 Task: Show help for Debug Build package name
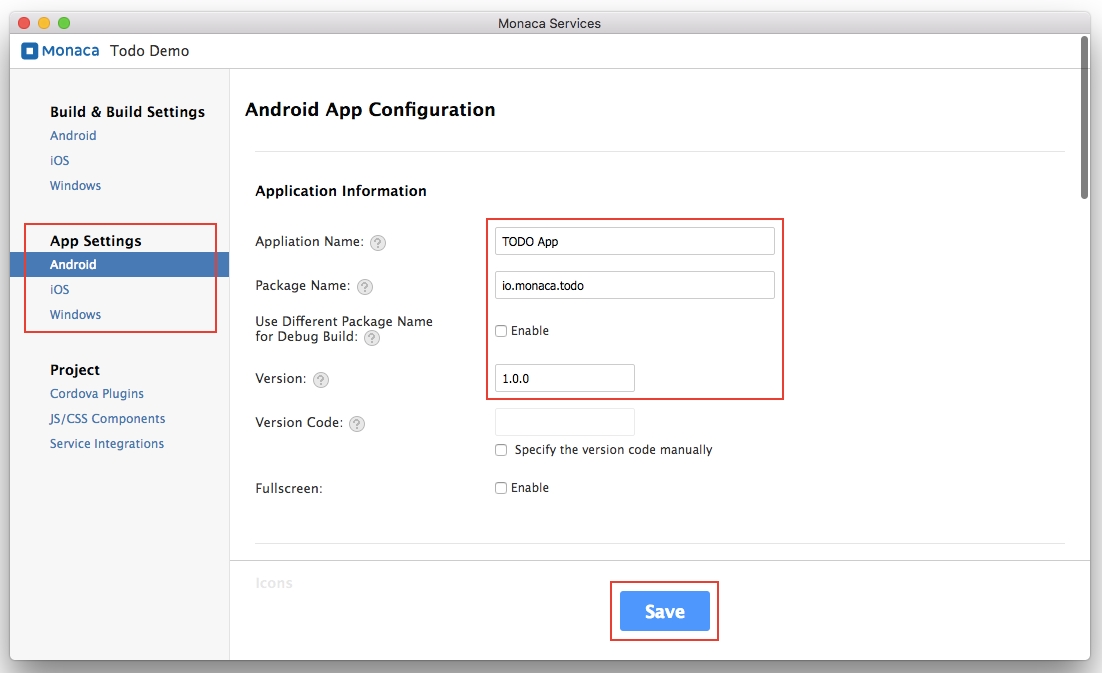[372, 338]
